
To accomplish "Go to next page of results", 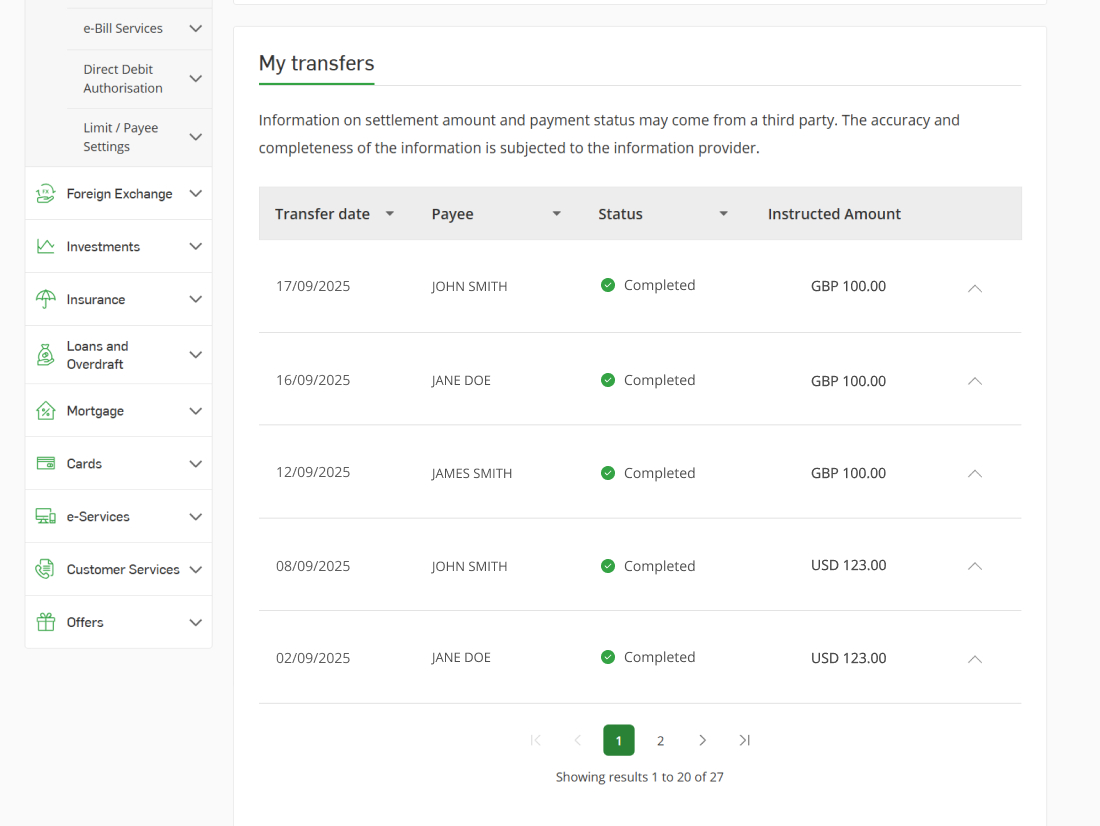I will coord(702,741).
